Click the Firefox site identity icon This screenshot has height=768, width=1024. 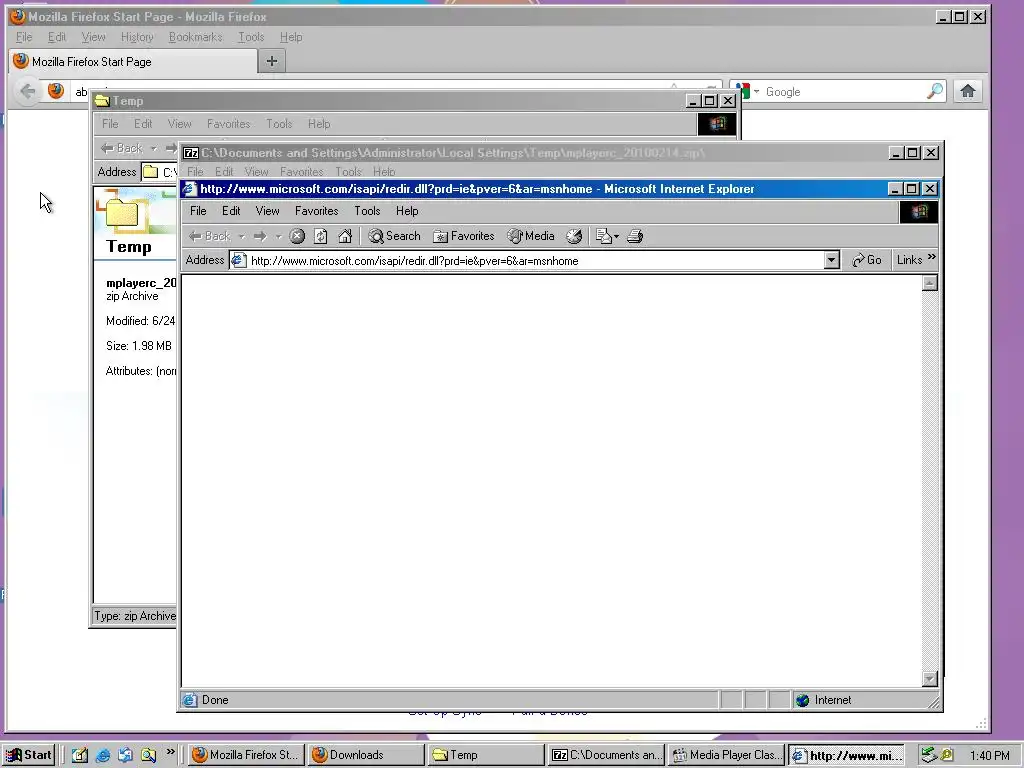click(x=56, y=91)
